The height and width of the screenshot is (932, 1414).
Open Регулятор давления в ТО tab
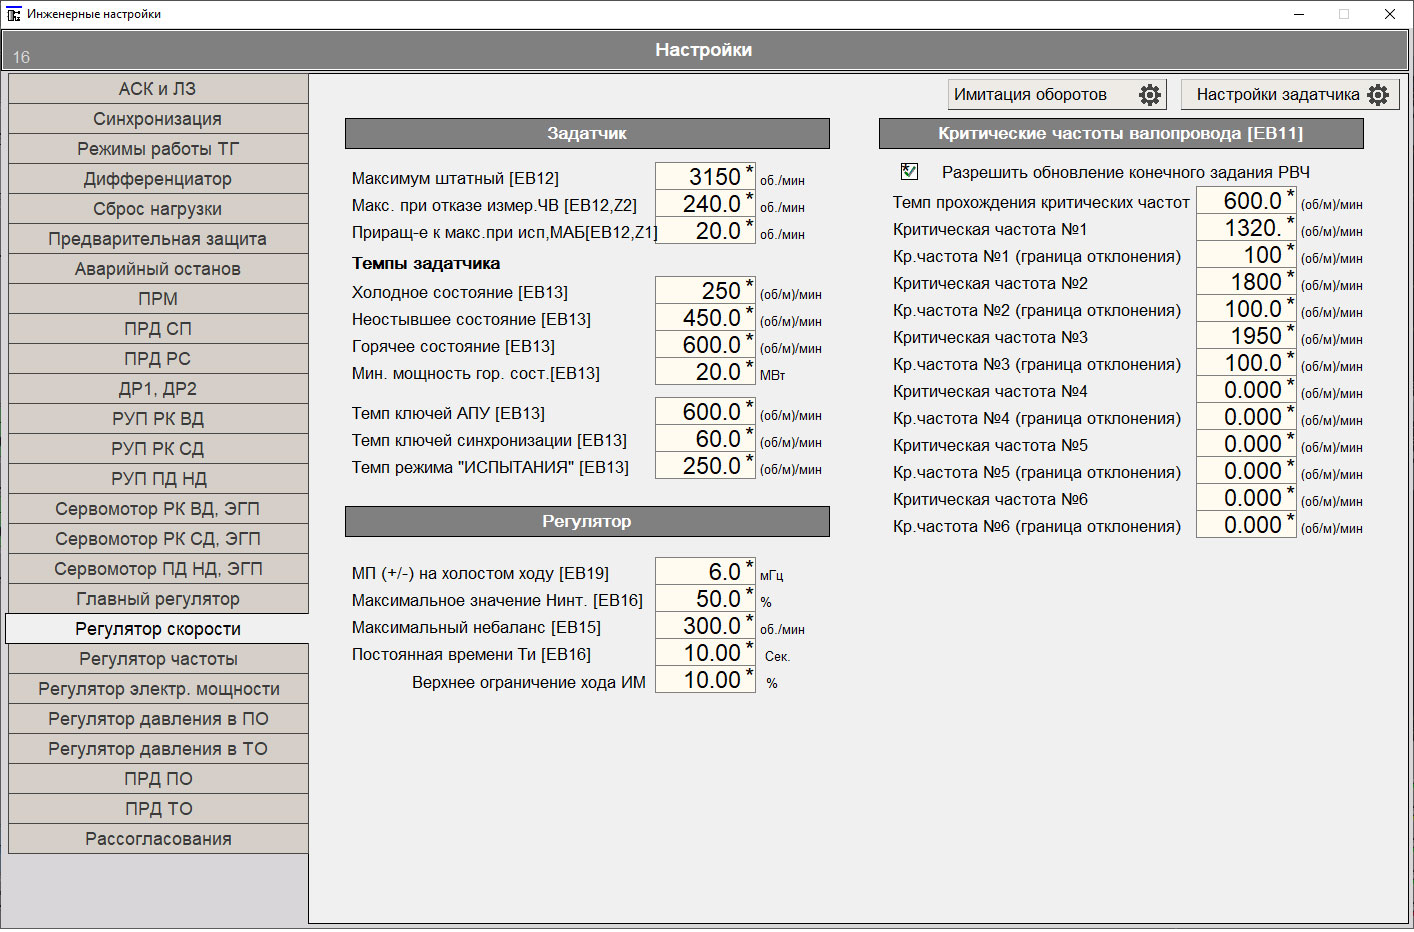click(158, 749)
